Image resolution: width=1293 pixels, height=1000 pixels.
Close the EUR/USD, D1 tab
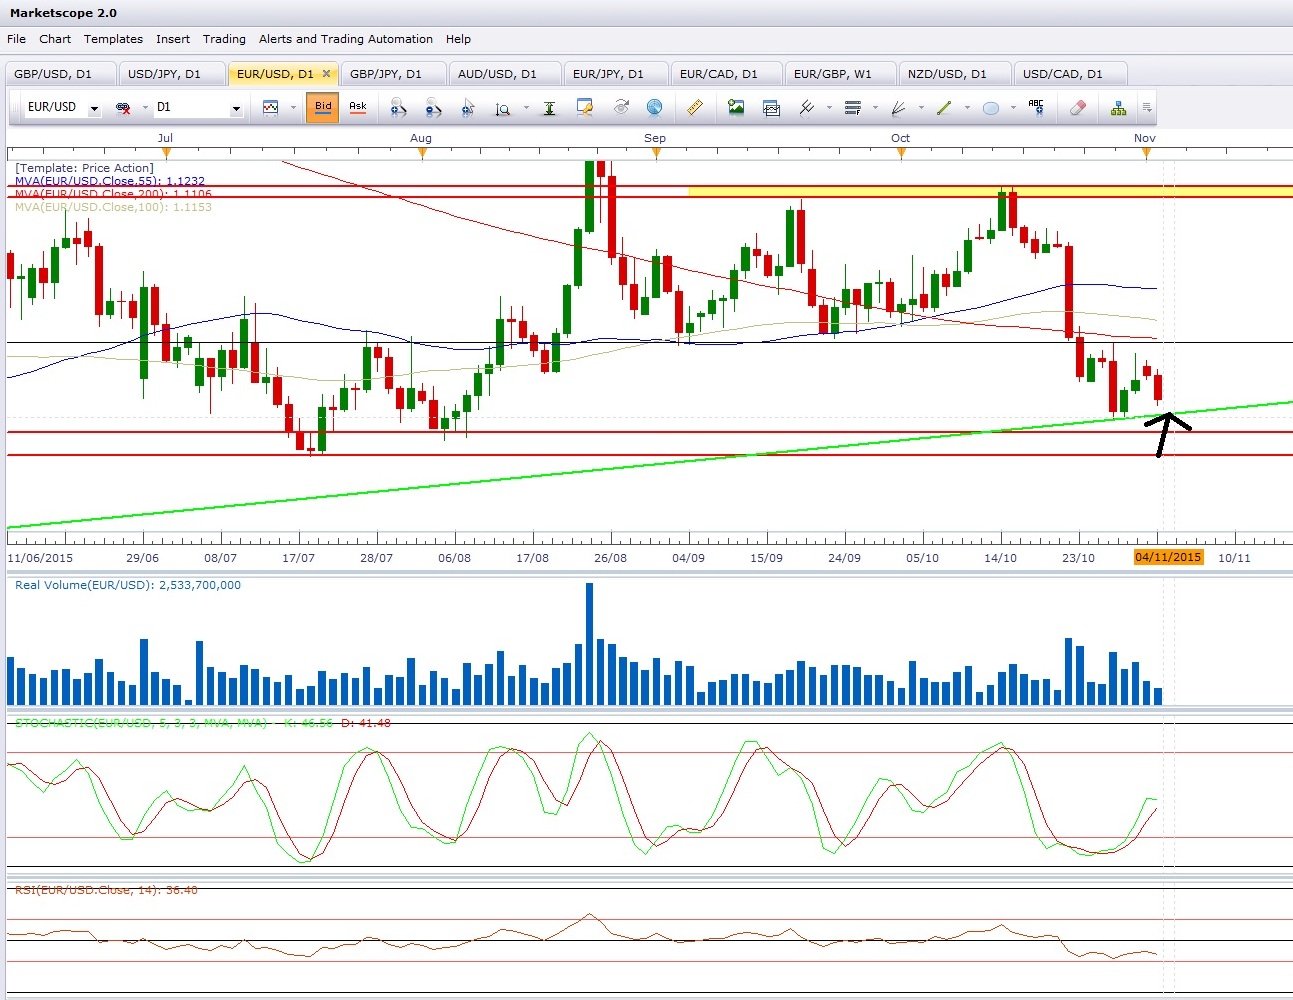[x=326, y=74]
